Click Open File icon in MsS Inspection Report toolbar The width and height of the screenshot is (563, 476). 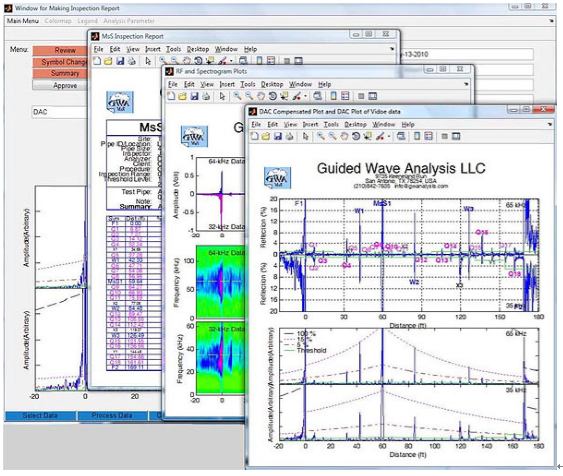108,61
